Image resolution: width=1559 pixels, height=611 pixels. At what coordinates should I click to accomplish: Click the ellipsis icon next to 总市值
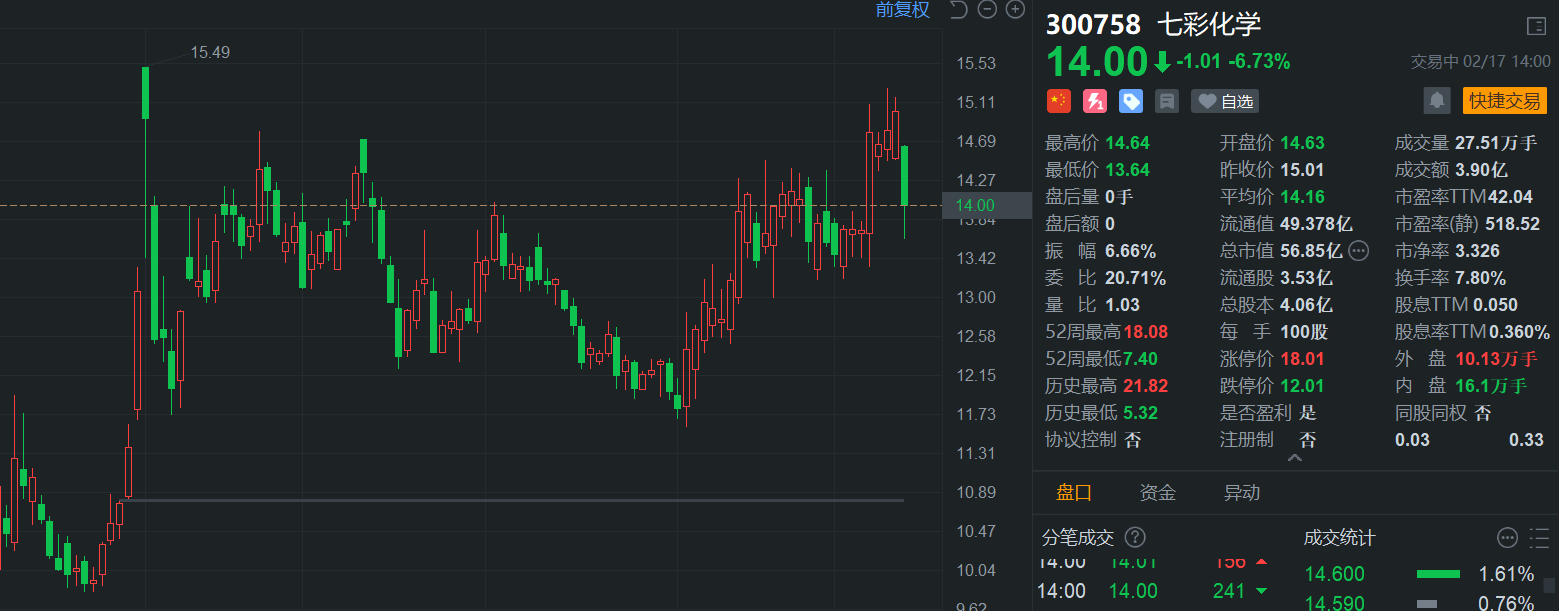pyautogui.click(x=1359, y=250)
